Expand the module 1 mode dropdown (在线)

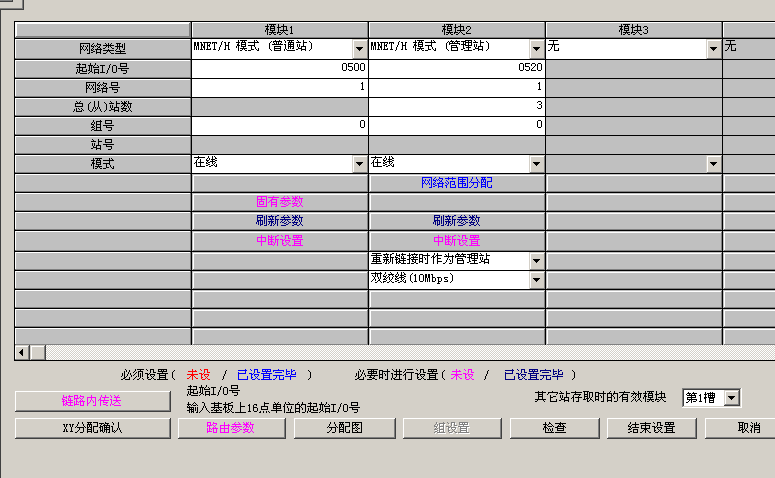coord(359,163)
